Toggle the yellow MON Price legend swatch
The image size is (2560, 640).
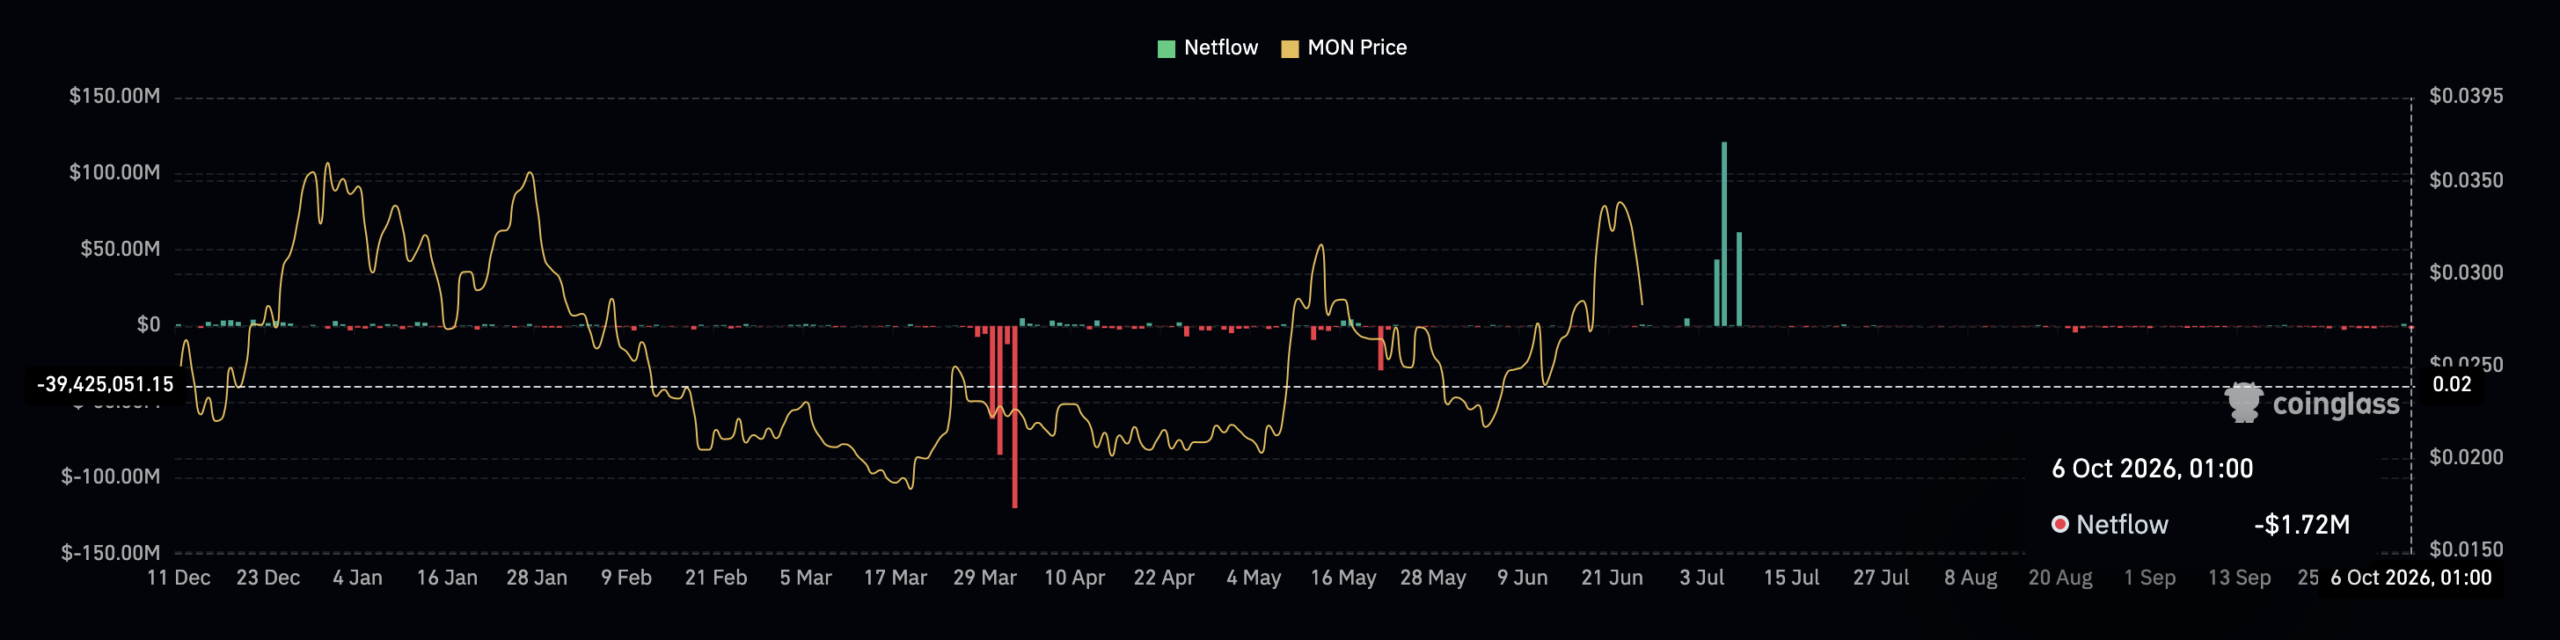click(x=1290, y=49)
